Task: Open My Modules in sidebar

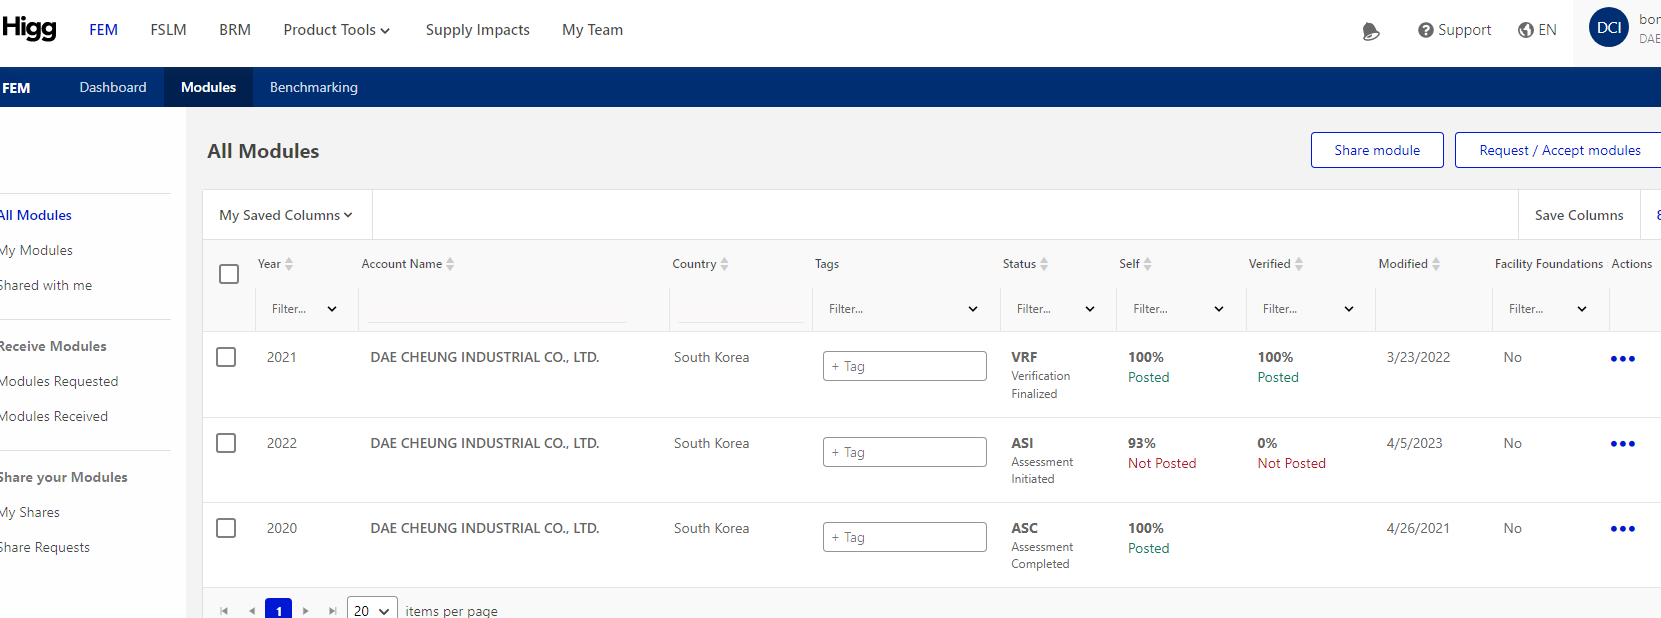Action: (36, 250)
